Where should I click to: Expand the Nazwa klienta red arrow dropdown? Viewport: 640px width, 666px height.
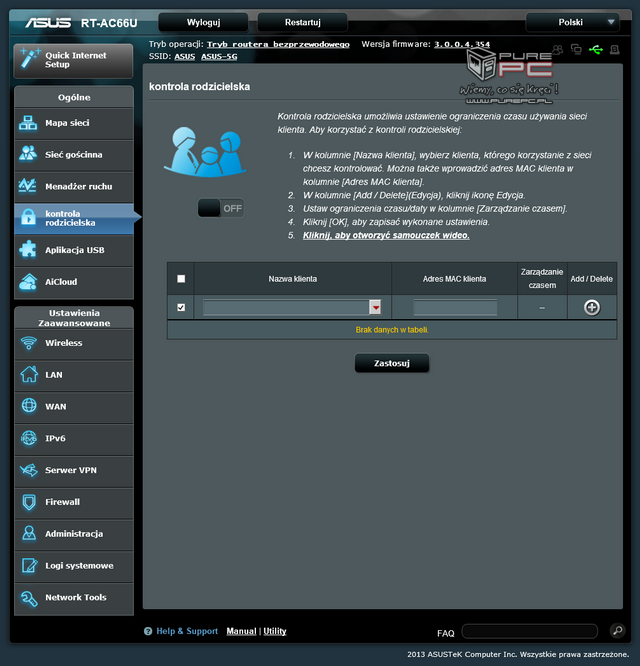click(x=375, y=307)
